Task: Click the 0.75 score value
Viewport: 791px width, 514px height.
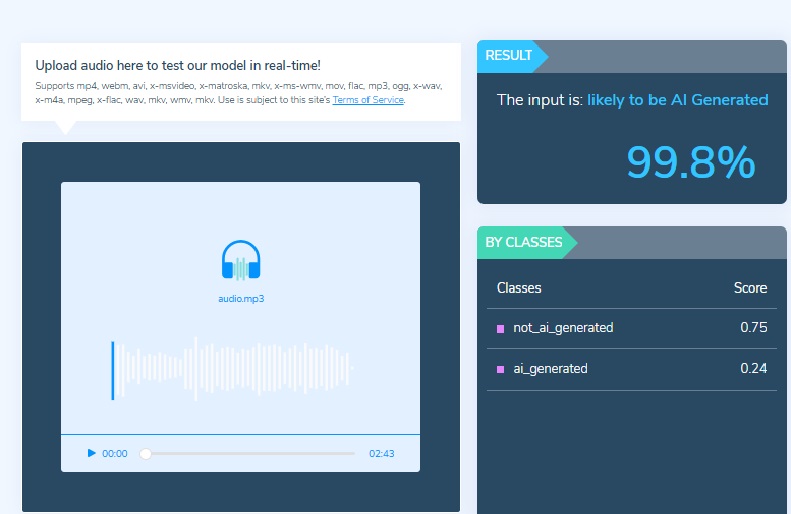Action: pos(754,327)
